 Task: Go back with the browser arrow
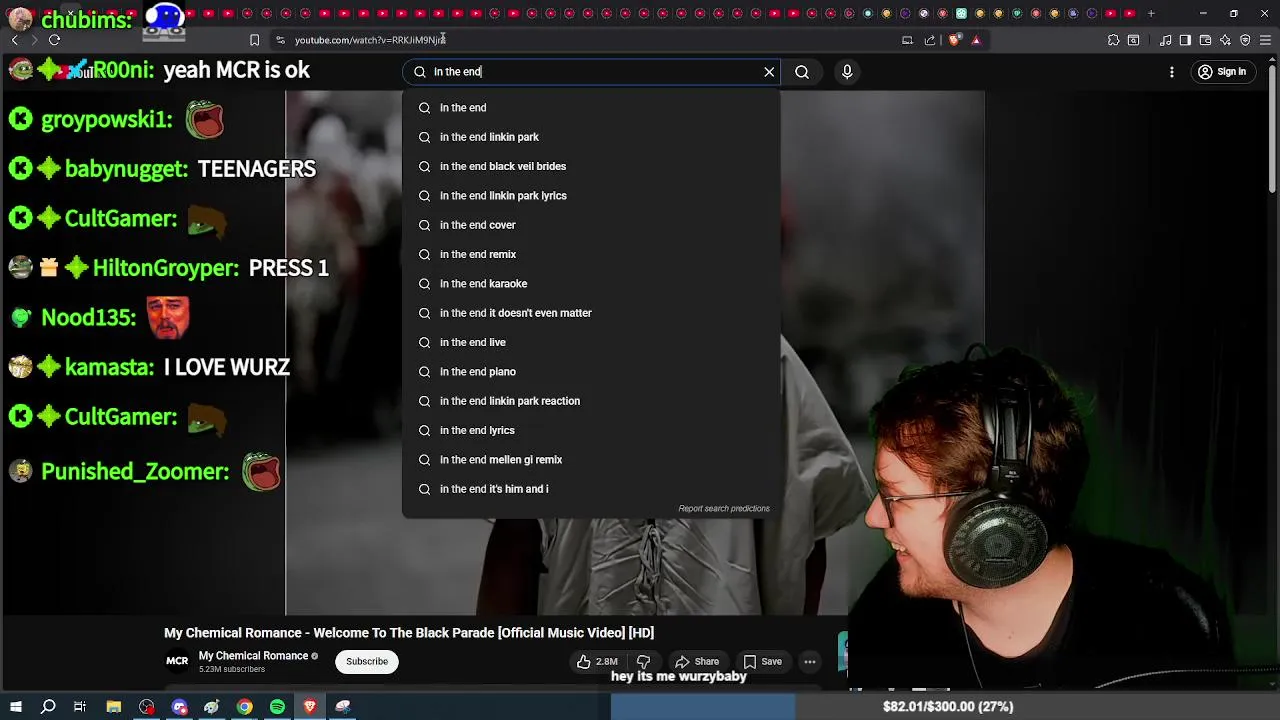tap(14, 40)
